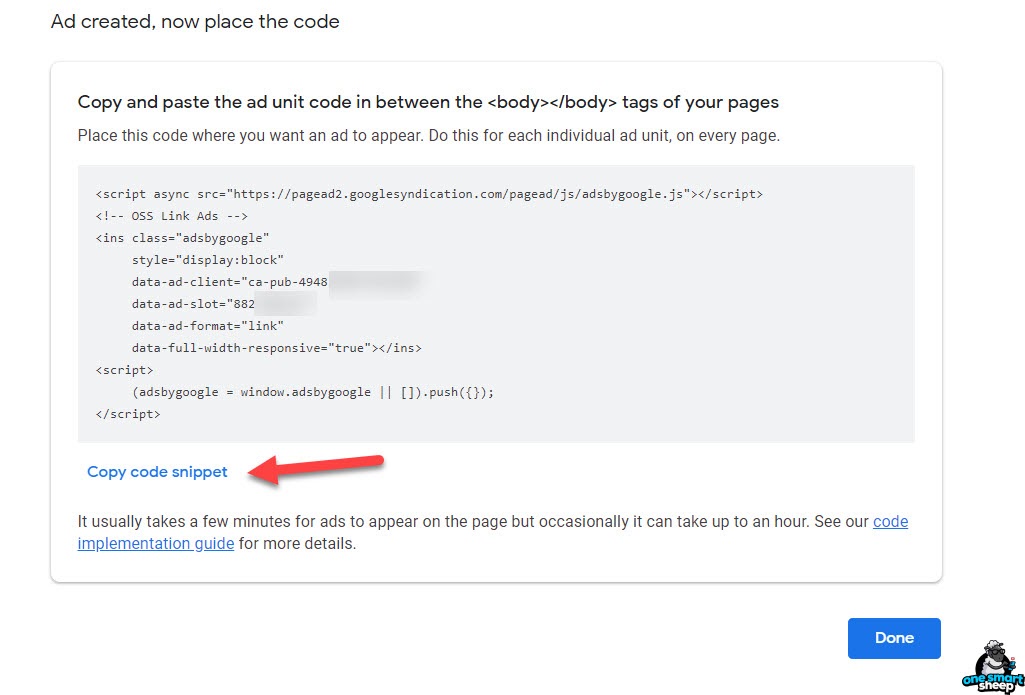Click the data-ad-client ca-pub-4948 line
The image size is (1025, 695).
coord(229,282)
